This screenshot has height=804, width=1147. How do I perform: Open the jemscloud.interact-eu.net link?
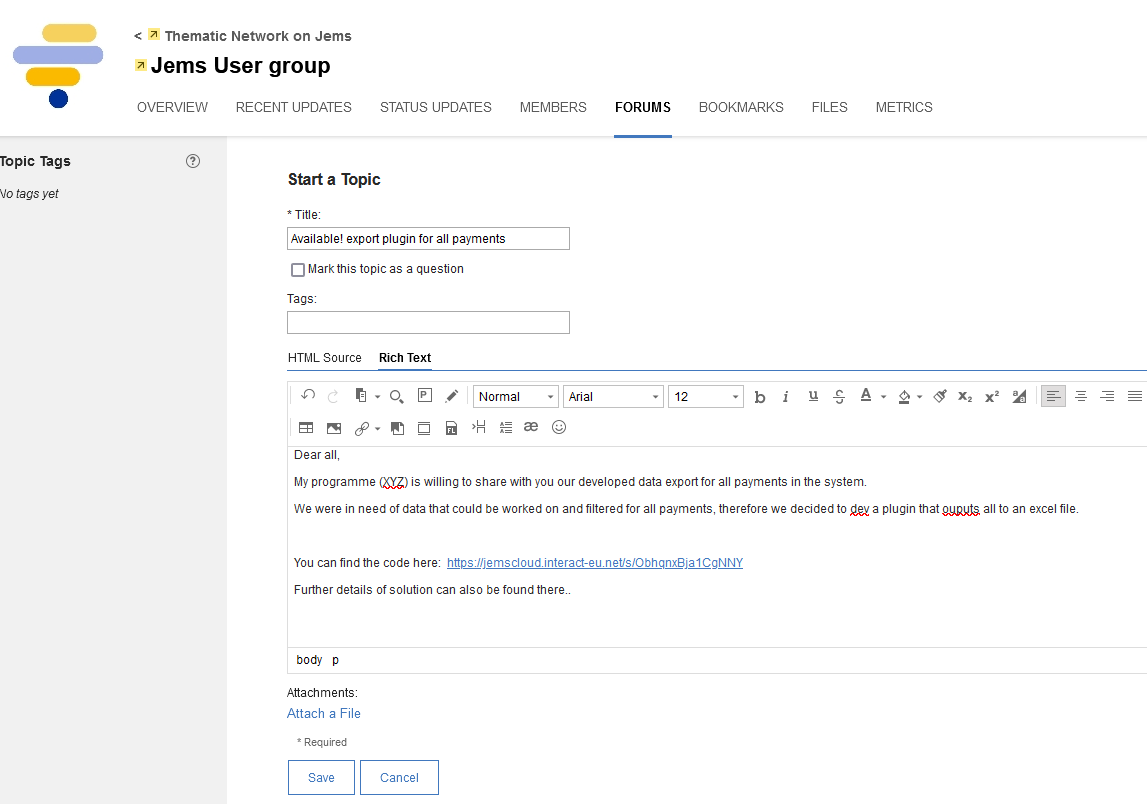(595, 563)
